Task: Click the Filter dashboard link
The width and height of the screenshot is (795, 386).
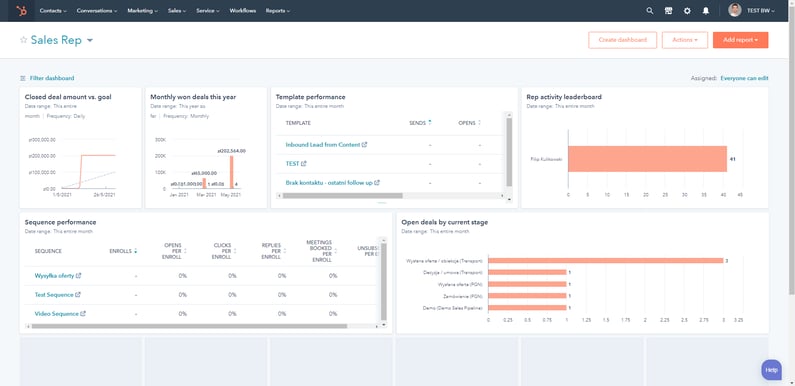Action: (52, 79)
